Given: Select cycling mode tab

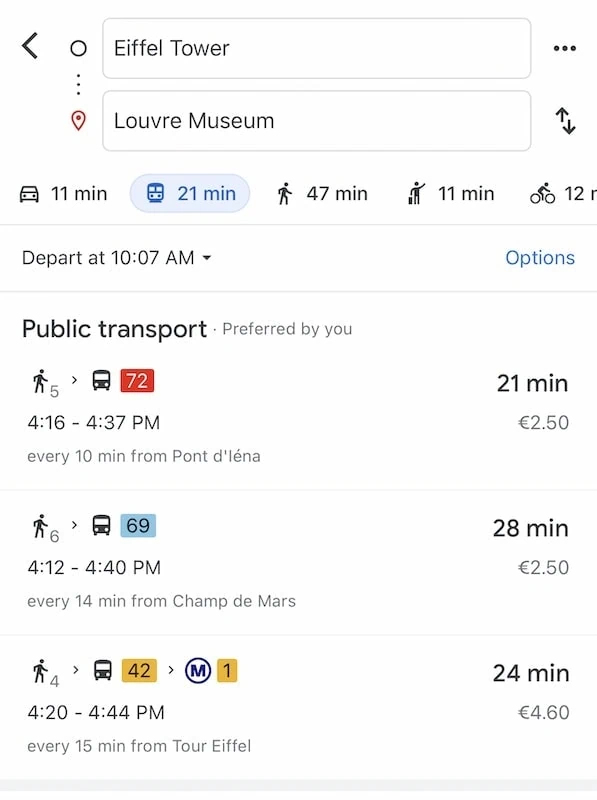Looking at the screenshot, I should click(563, 194).
